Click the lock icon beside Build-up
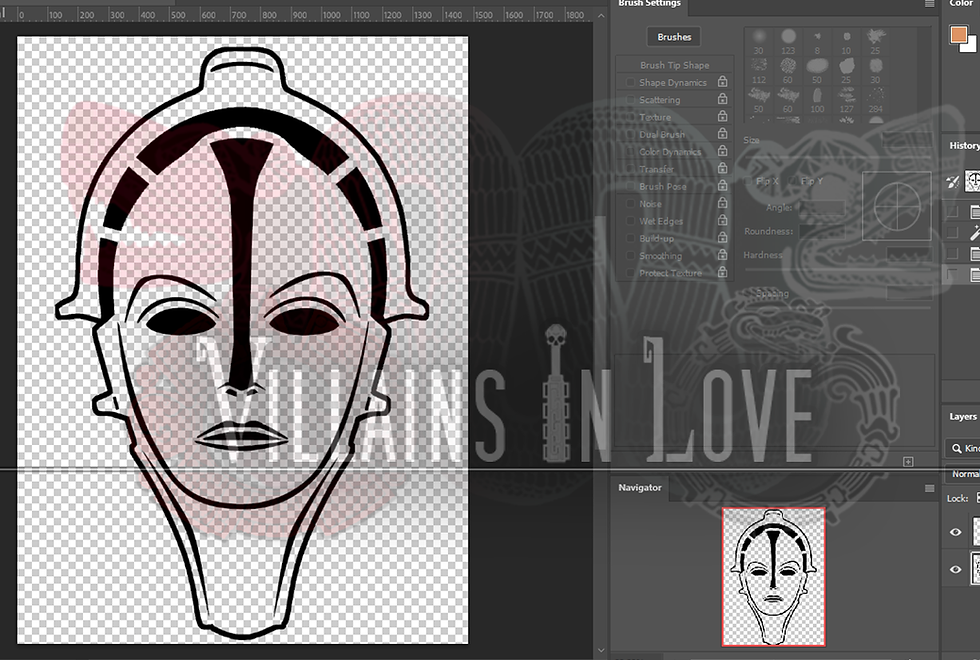980x660 pixels. point(722,238)
